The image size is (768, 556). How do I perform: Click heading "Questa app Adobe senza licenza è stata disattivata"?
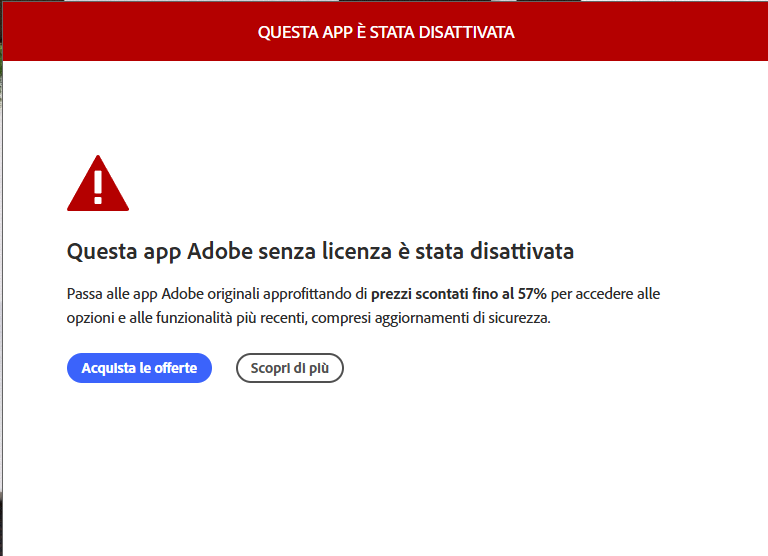pyautogui.click(x=320, y=251)
